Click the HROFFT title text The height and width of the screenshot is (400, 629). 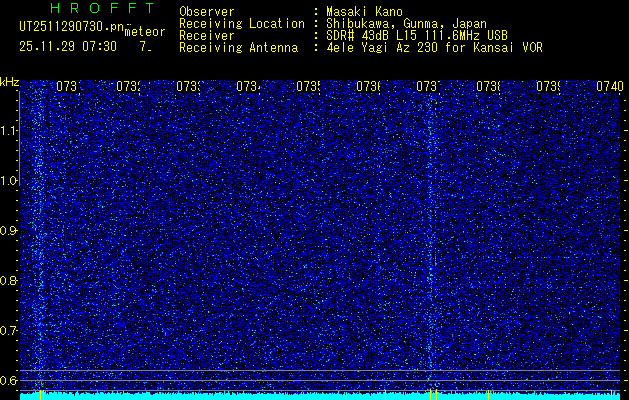click(x=103, y=8)
